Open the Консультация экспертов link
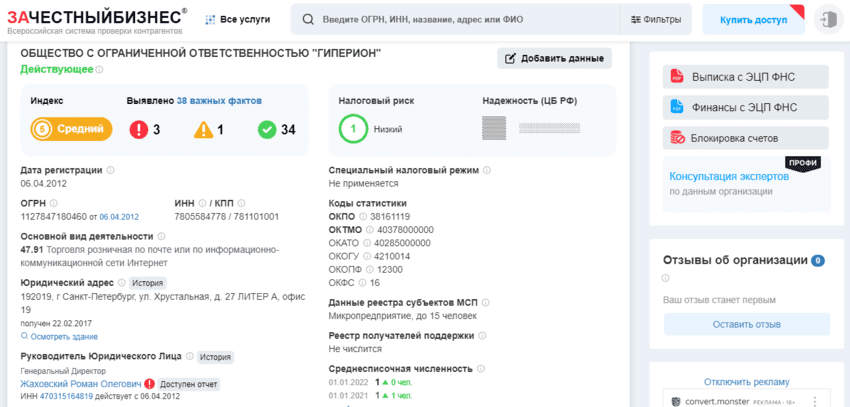This screenshot has width=850, height=407. (x=729, y=177)
